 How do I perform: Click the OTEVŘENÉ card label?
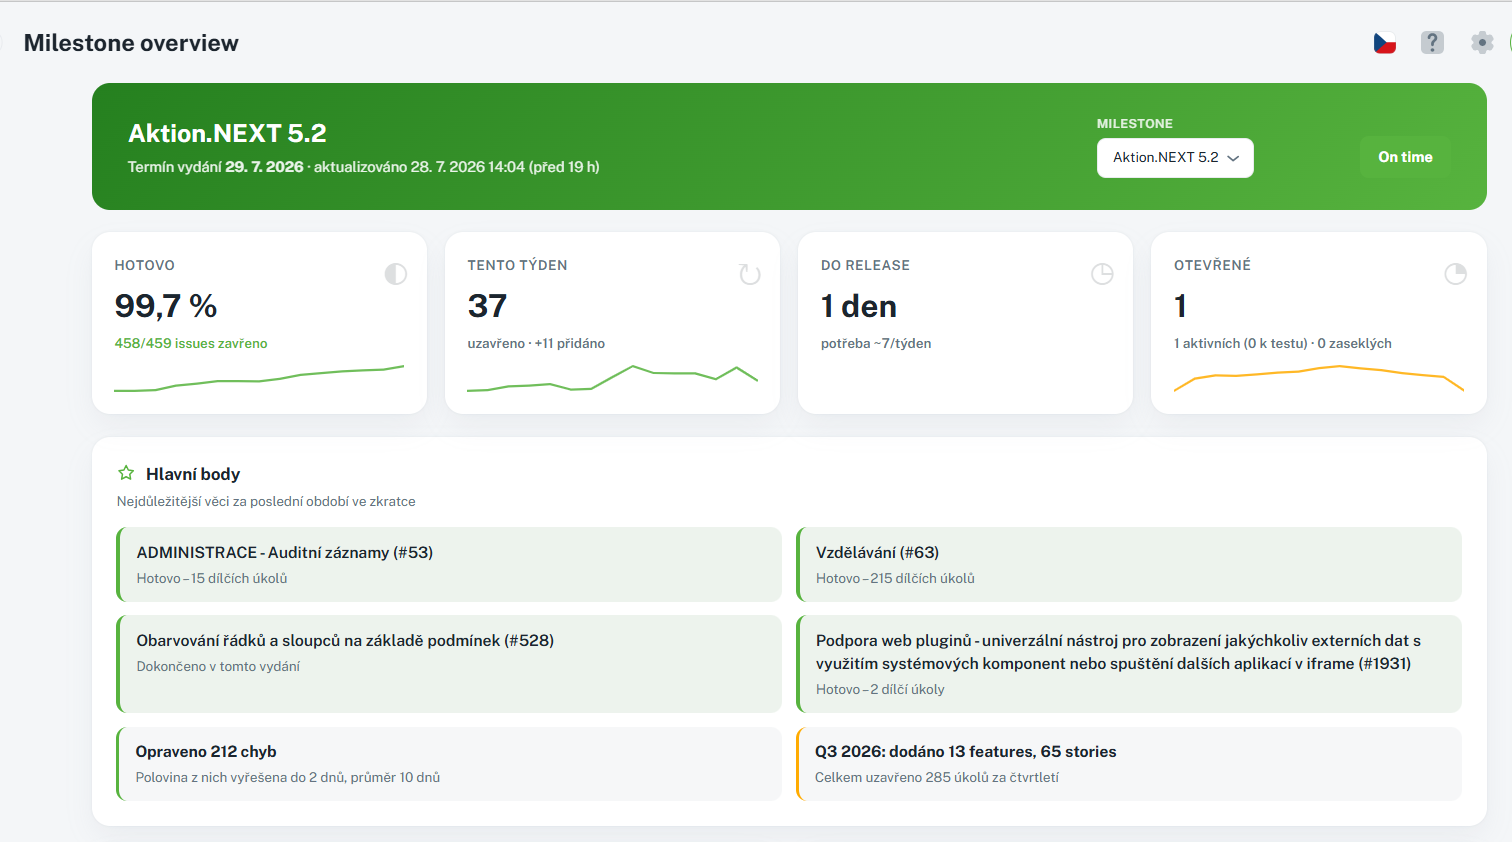click(x=1212, y=265)
